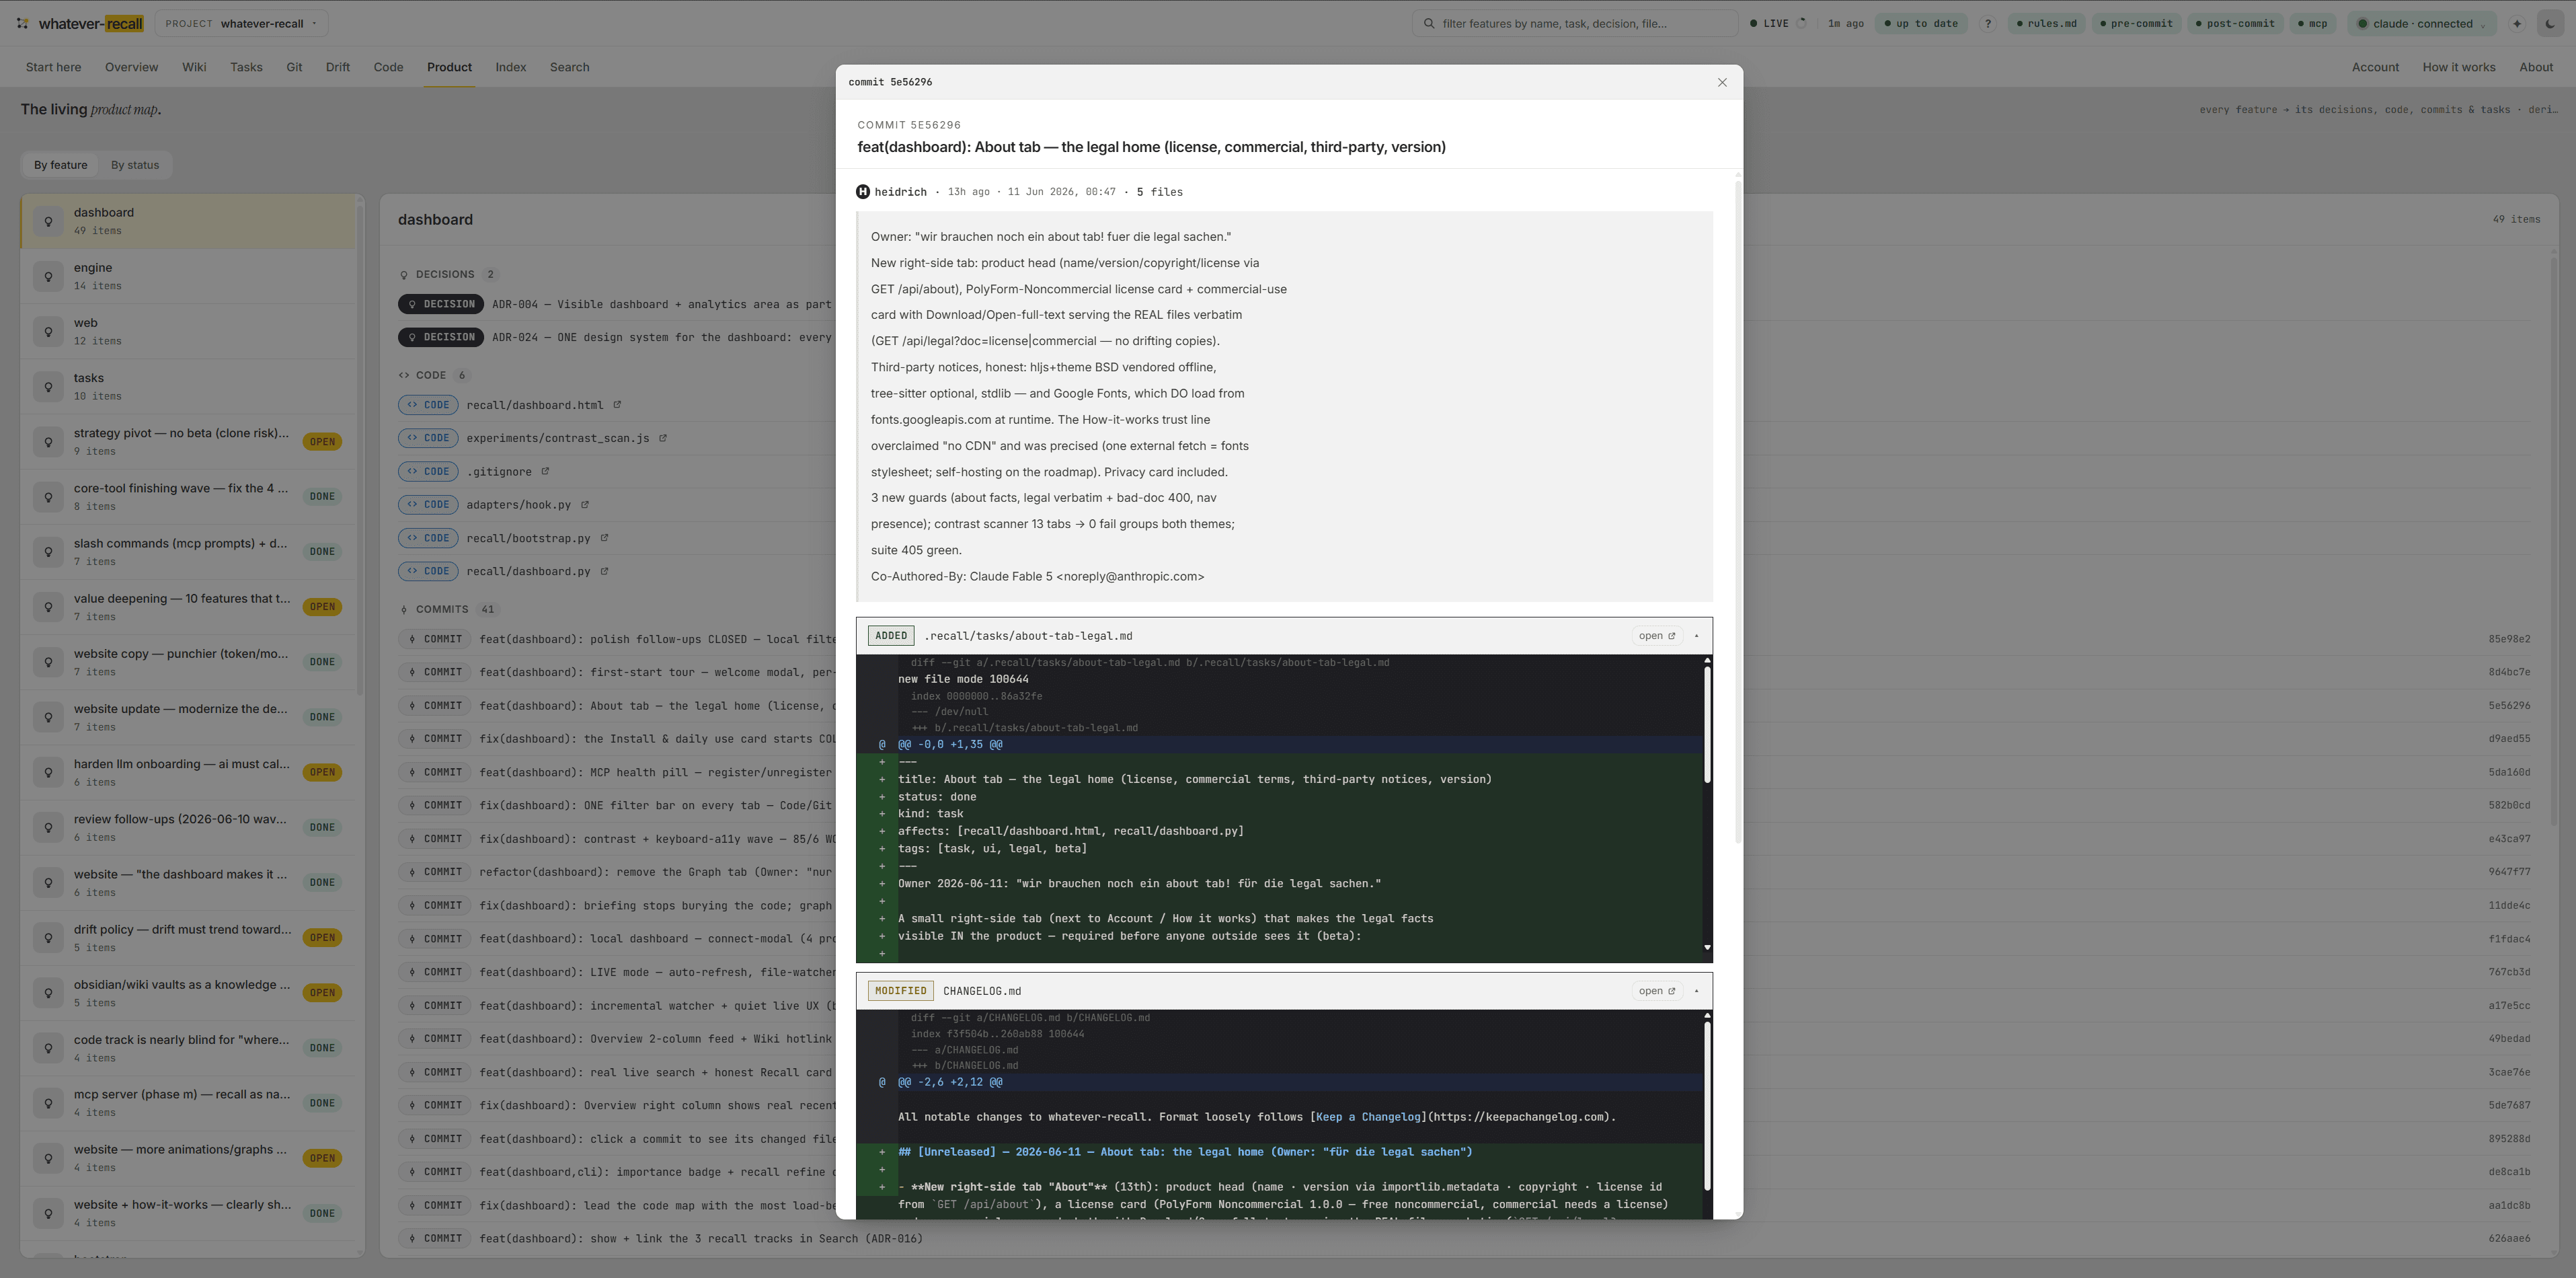The image size is (2576, 1278).
Task: Click the lightbulb icon of dashboard feature
Action: 48,221
